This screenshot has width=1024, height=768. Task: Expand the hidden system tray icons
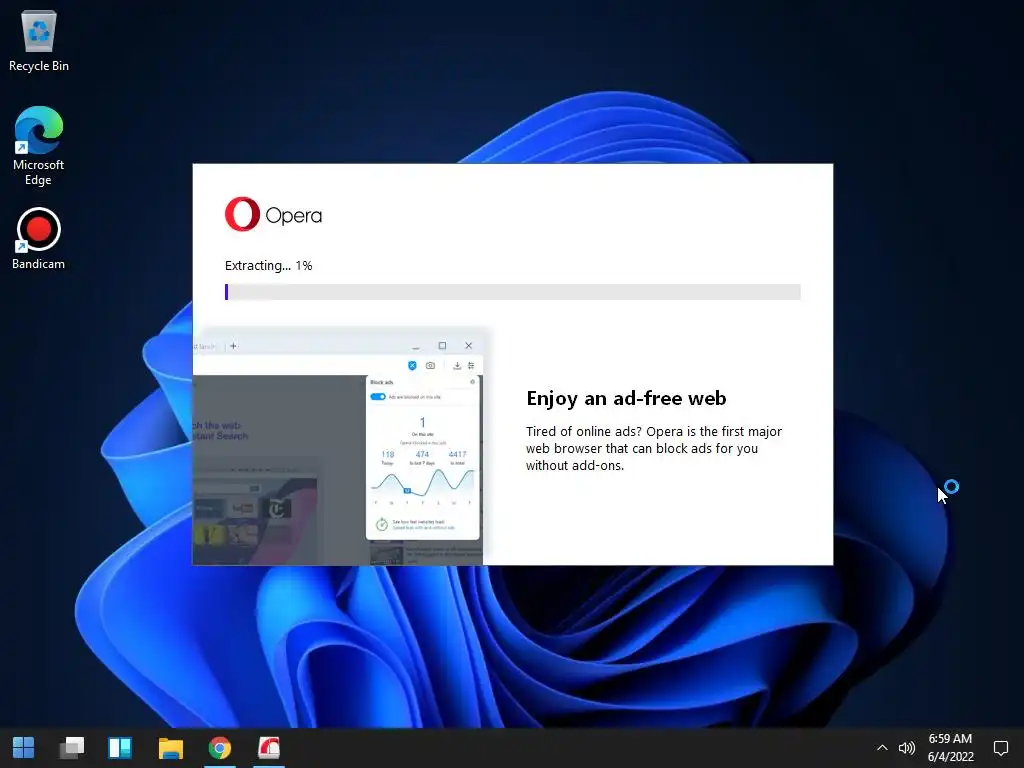882,748
